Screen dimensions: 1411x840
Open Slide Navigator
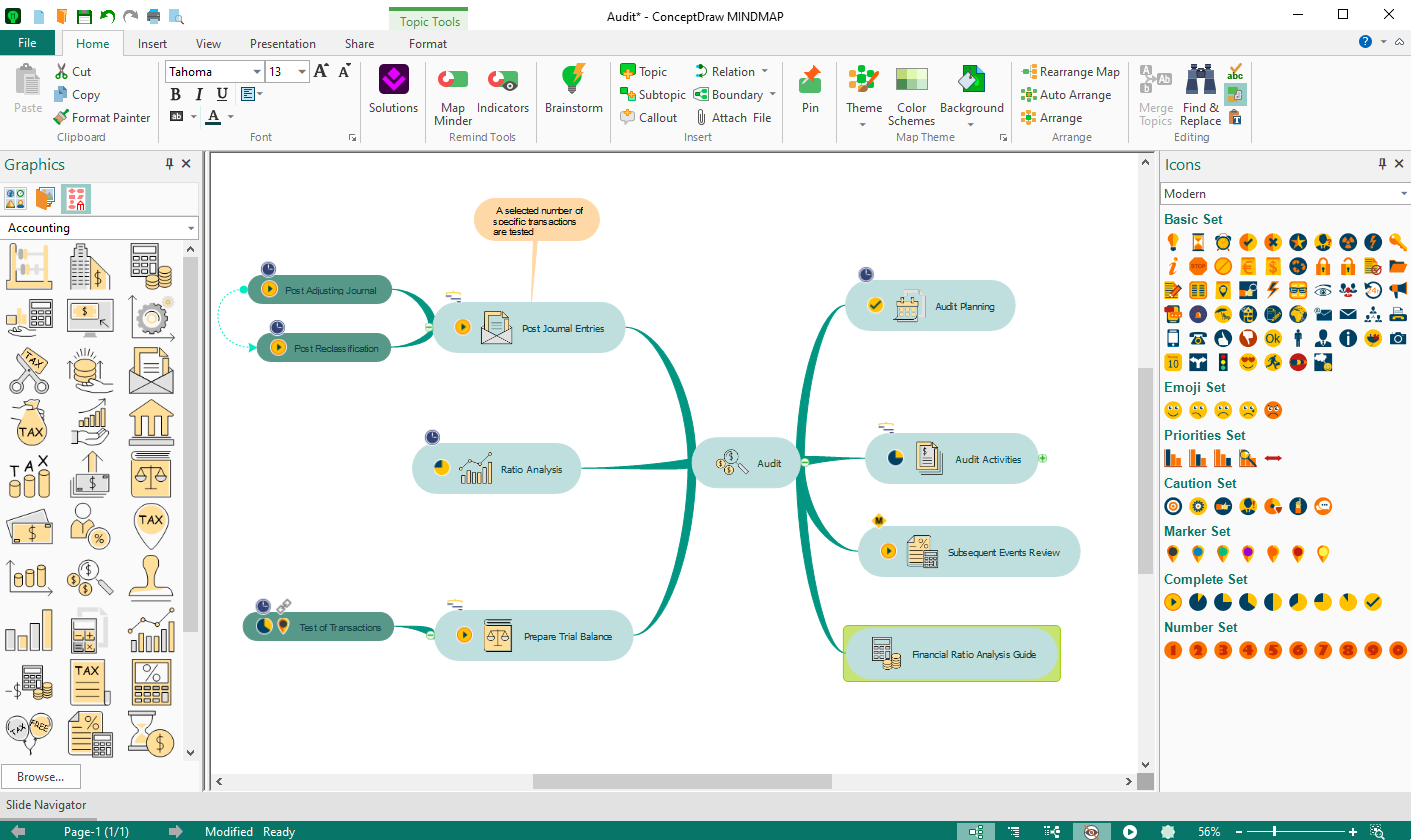pos(47,804)
